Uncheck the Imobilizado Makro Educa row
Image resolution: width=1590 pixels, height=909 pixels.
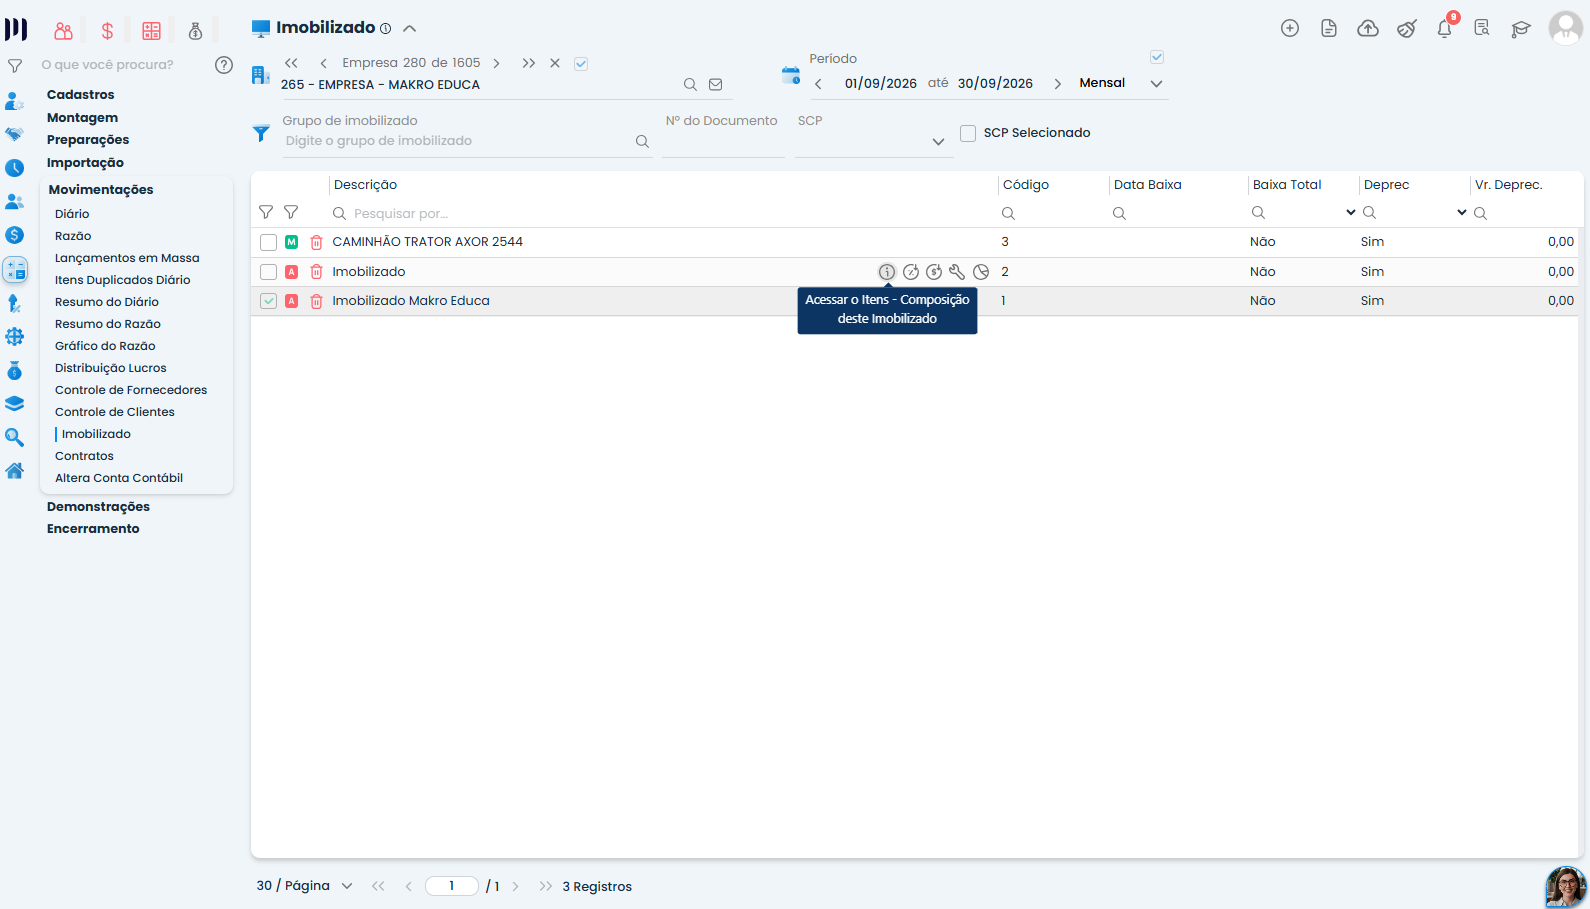click(x=268, y=301)
